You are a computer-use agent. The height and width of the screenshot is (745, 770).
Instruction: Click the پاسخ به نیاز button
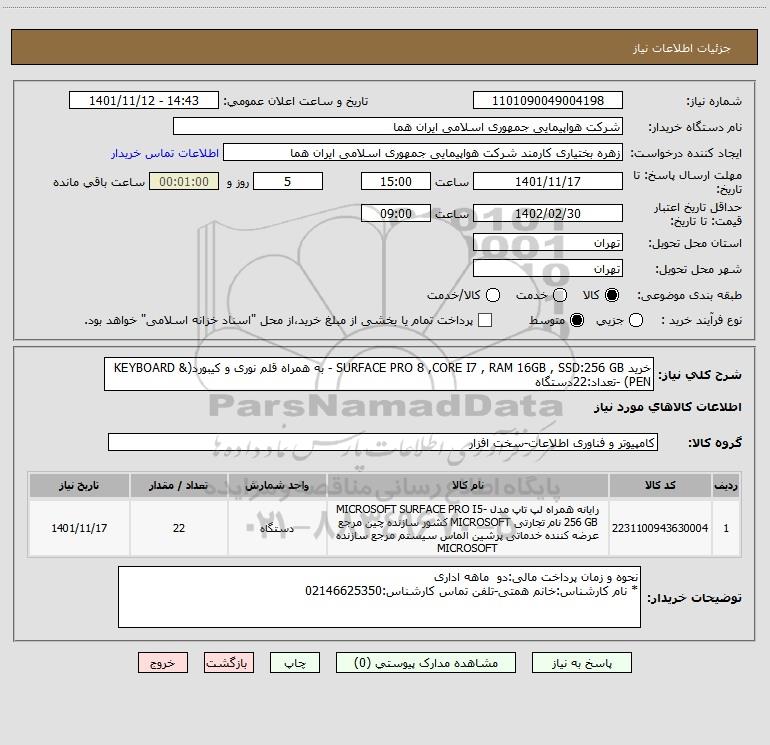pyautogui.click(x=582, y=663)
